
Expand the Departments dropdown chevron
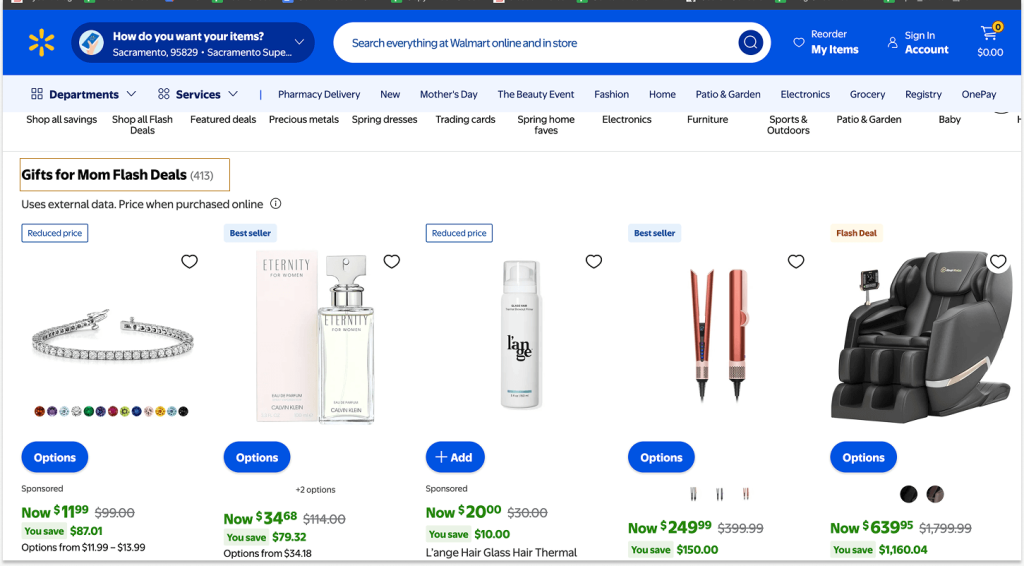click(131, 94)
